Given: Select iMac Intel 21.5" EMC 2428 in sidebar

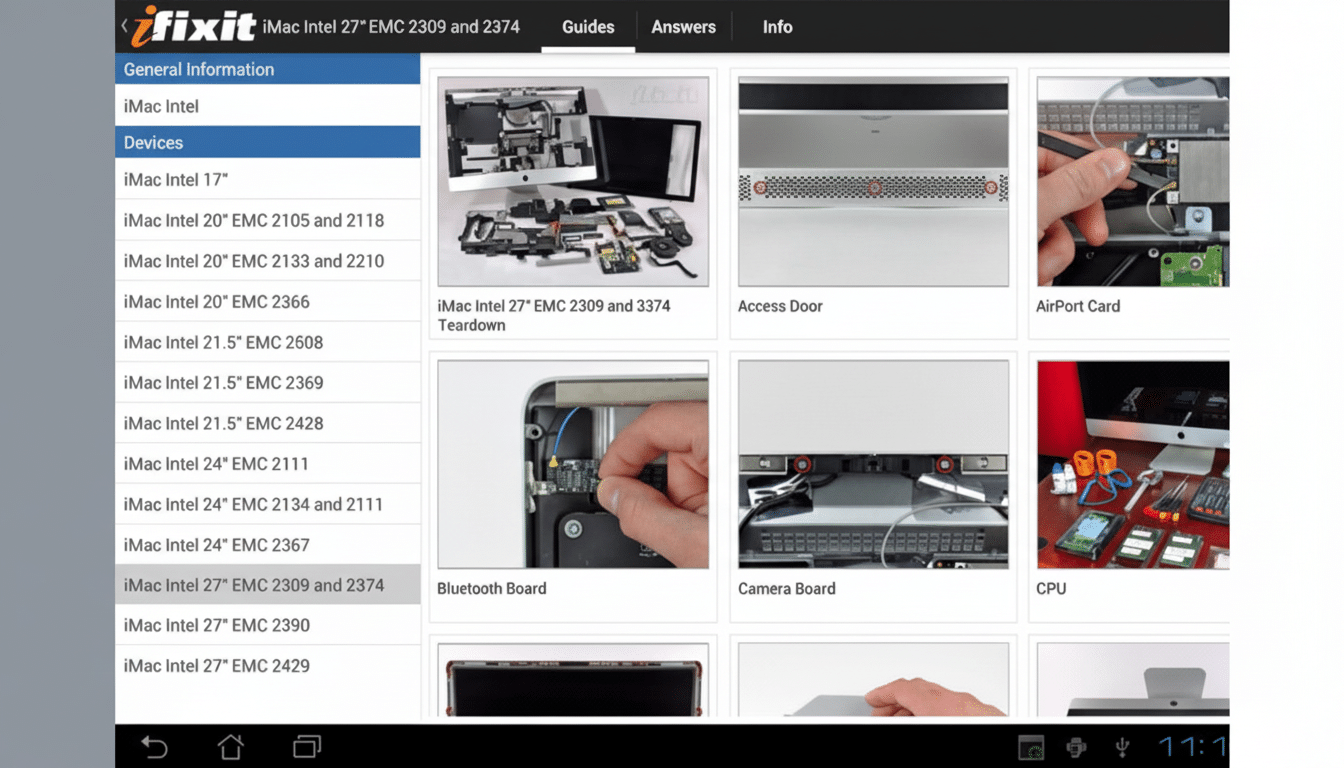Looking at the screenshot, I should 268,423.
